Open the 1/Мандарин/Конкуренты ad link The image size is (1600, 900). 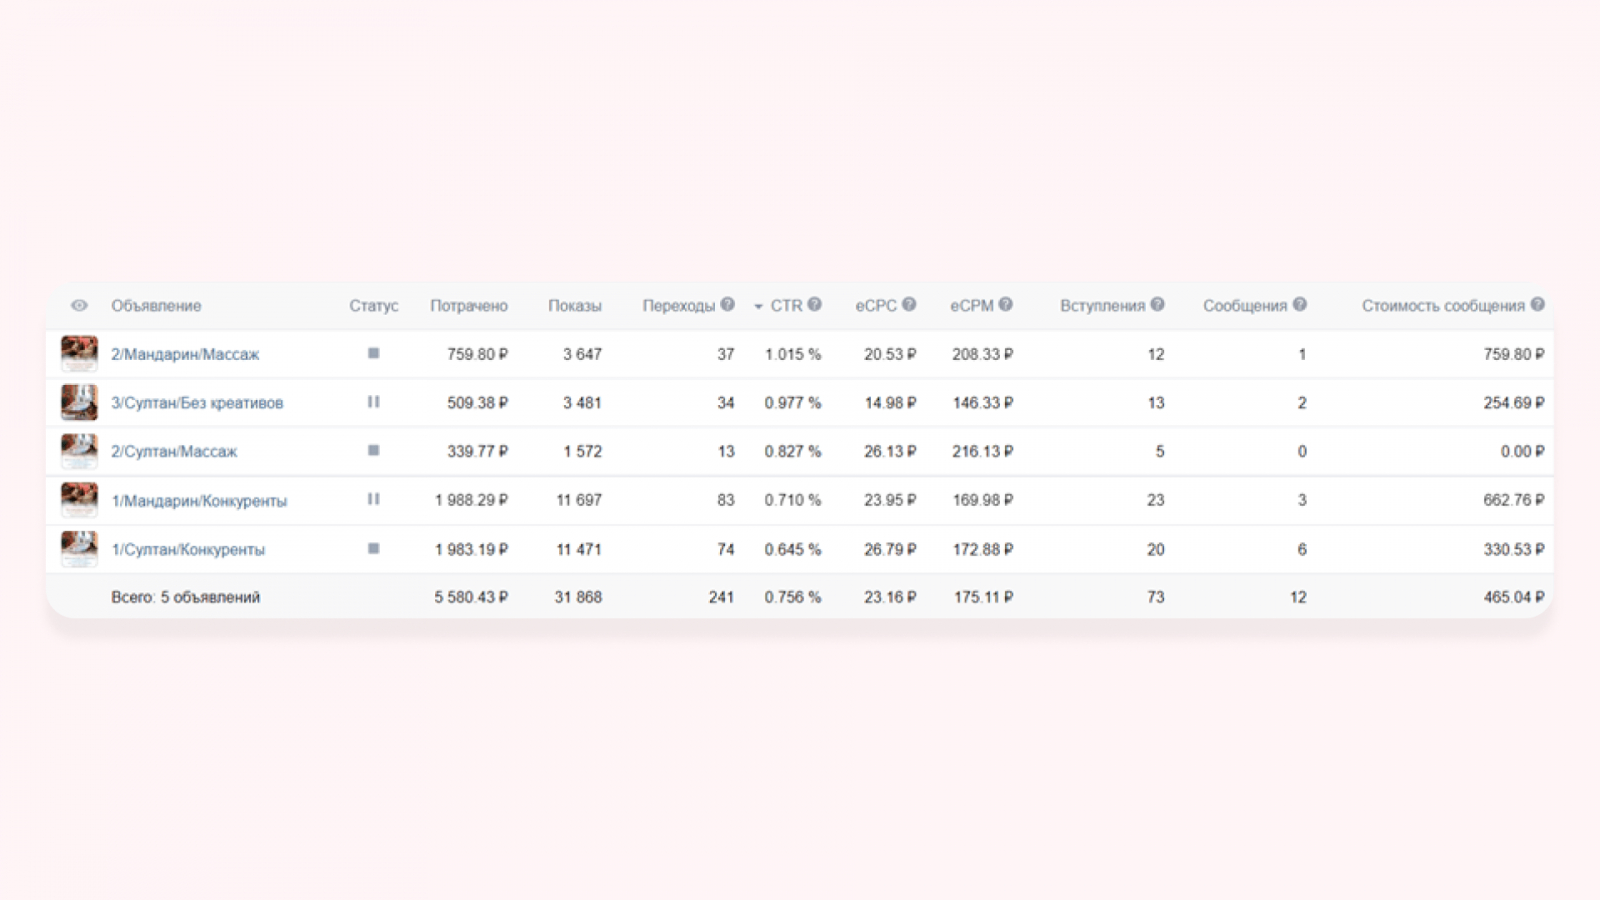pos(199,501)
